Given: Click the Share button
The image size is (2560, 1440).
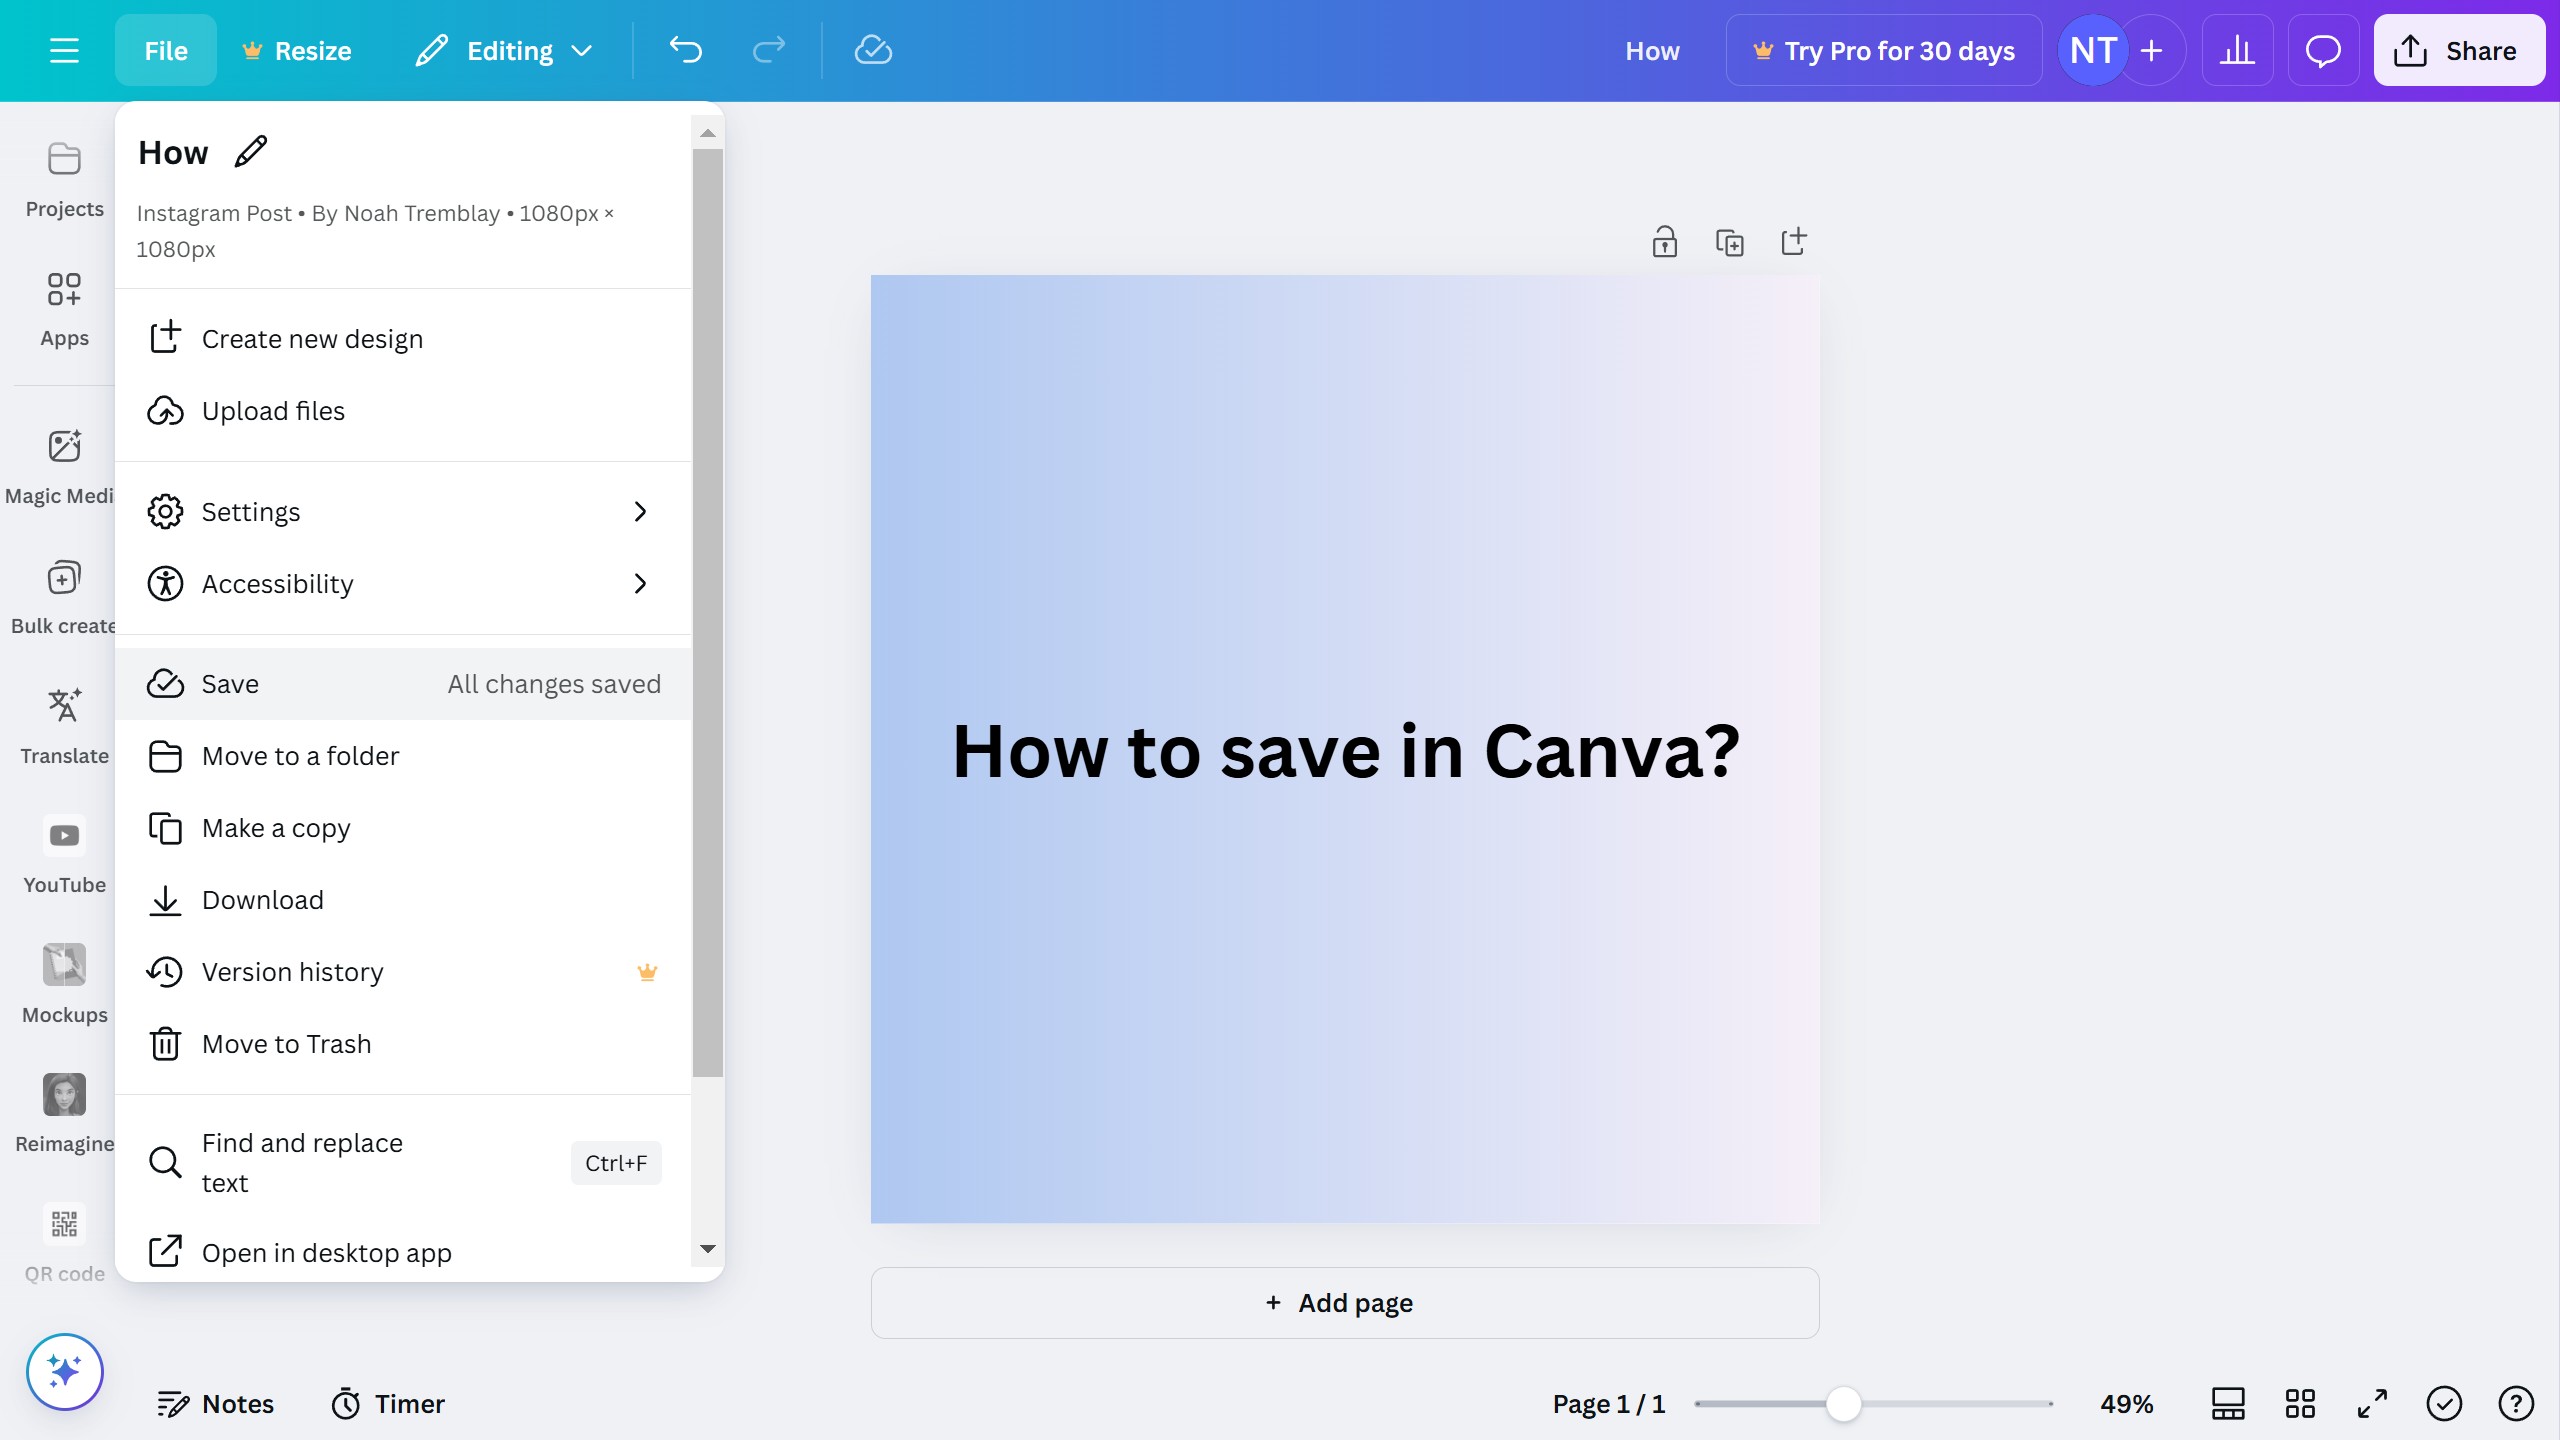Looking at the screenshot, I should [x=2458, y=51].
